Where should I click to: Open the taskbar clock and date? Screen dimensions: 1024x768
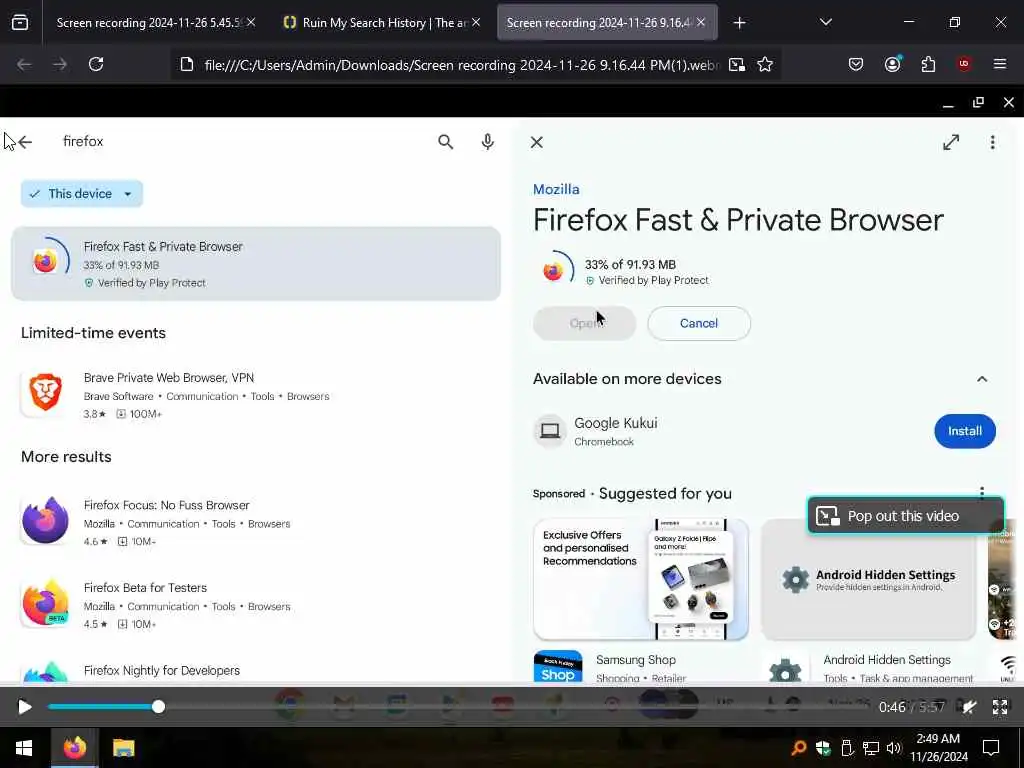pyautogui.click(x=938, y=748)
